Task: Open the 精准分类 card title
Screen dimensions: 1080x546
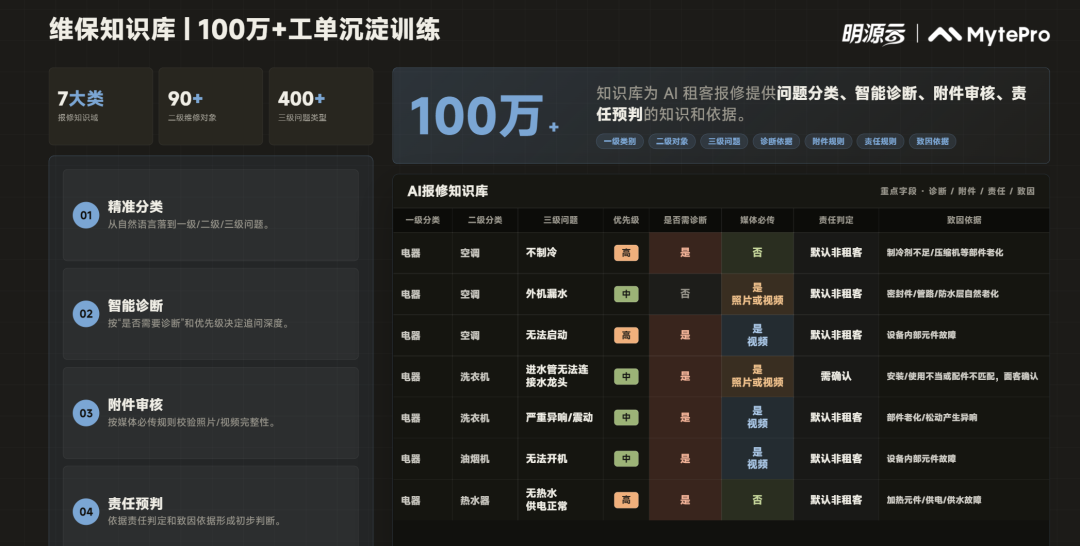Action: (135, 207)
